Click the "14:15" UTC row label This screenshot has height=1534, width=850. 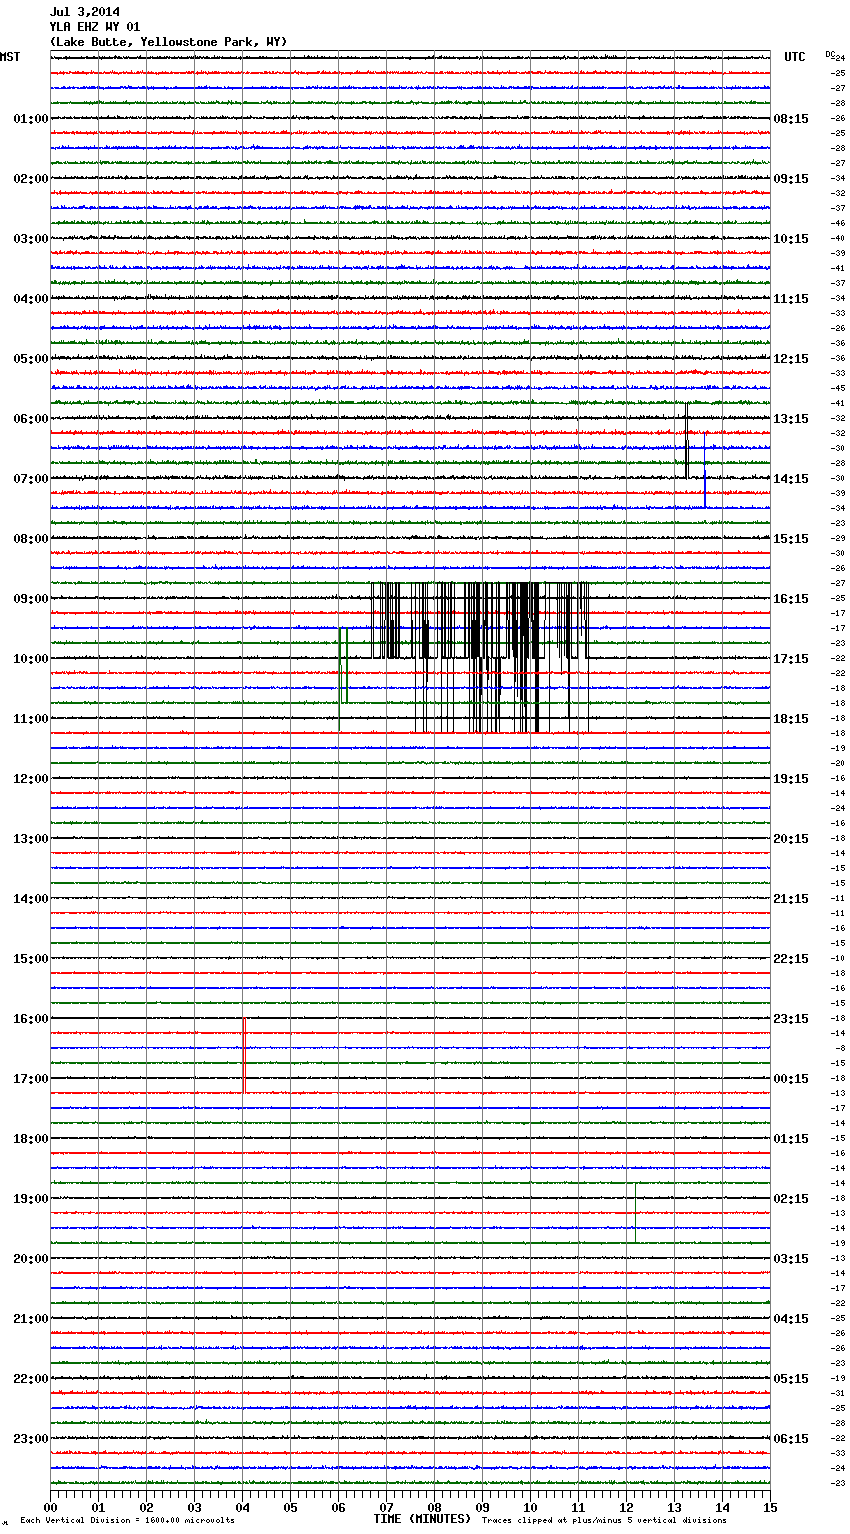click(791, 479)
